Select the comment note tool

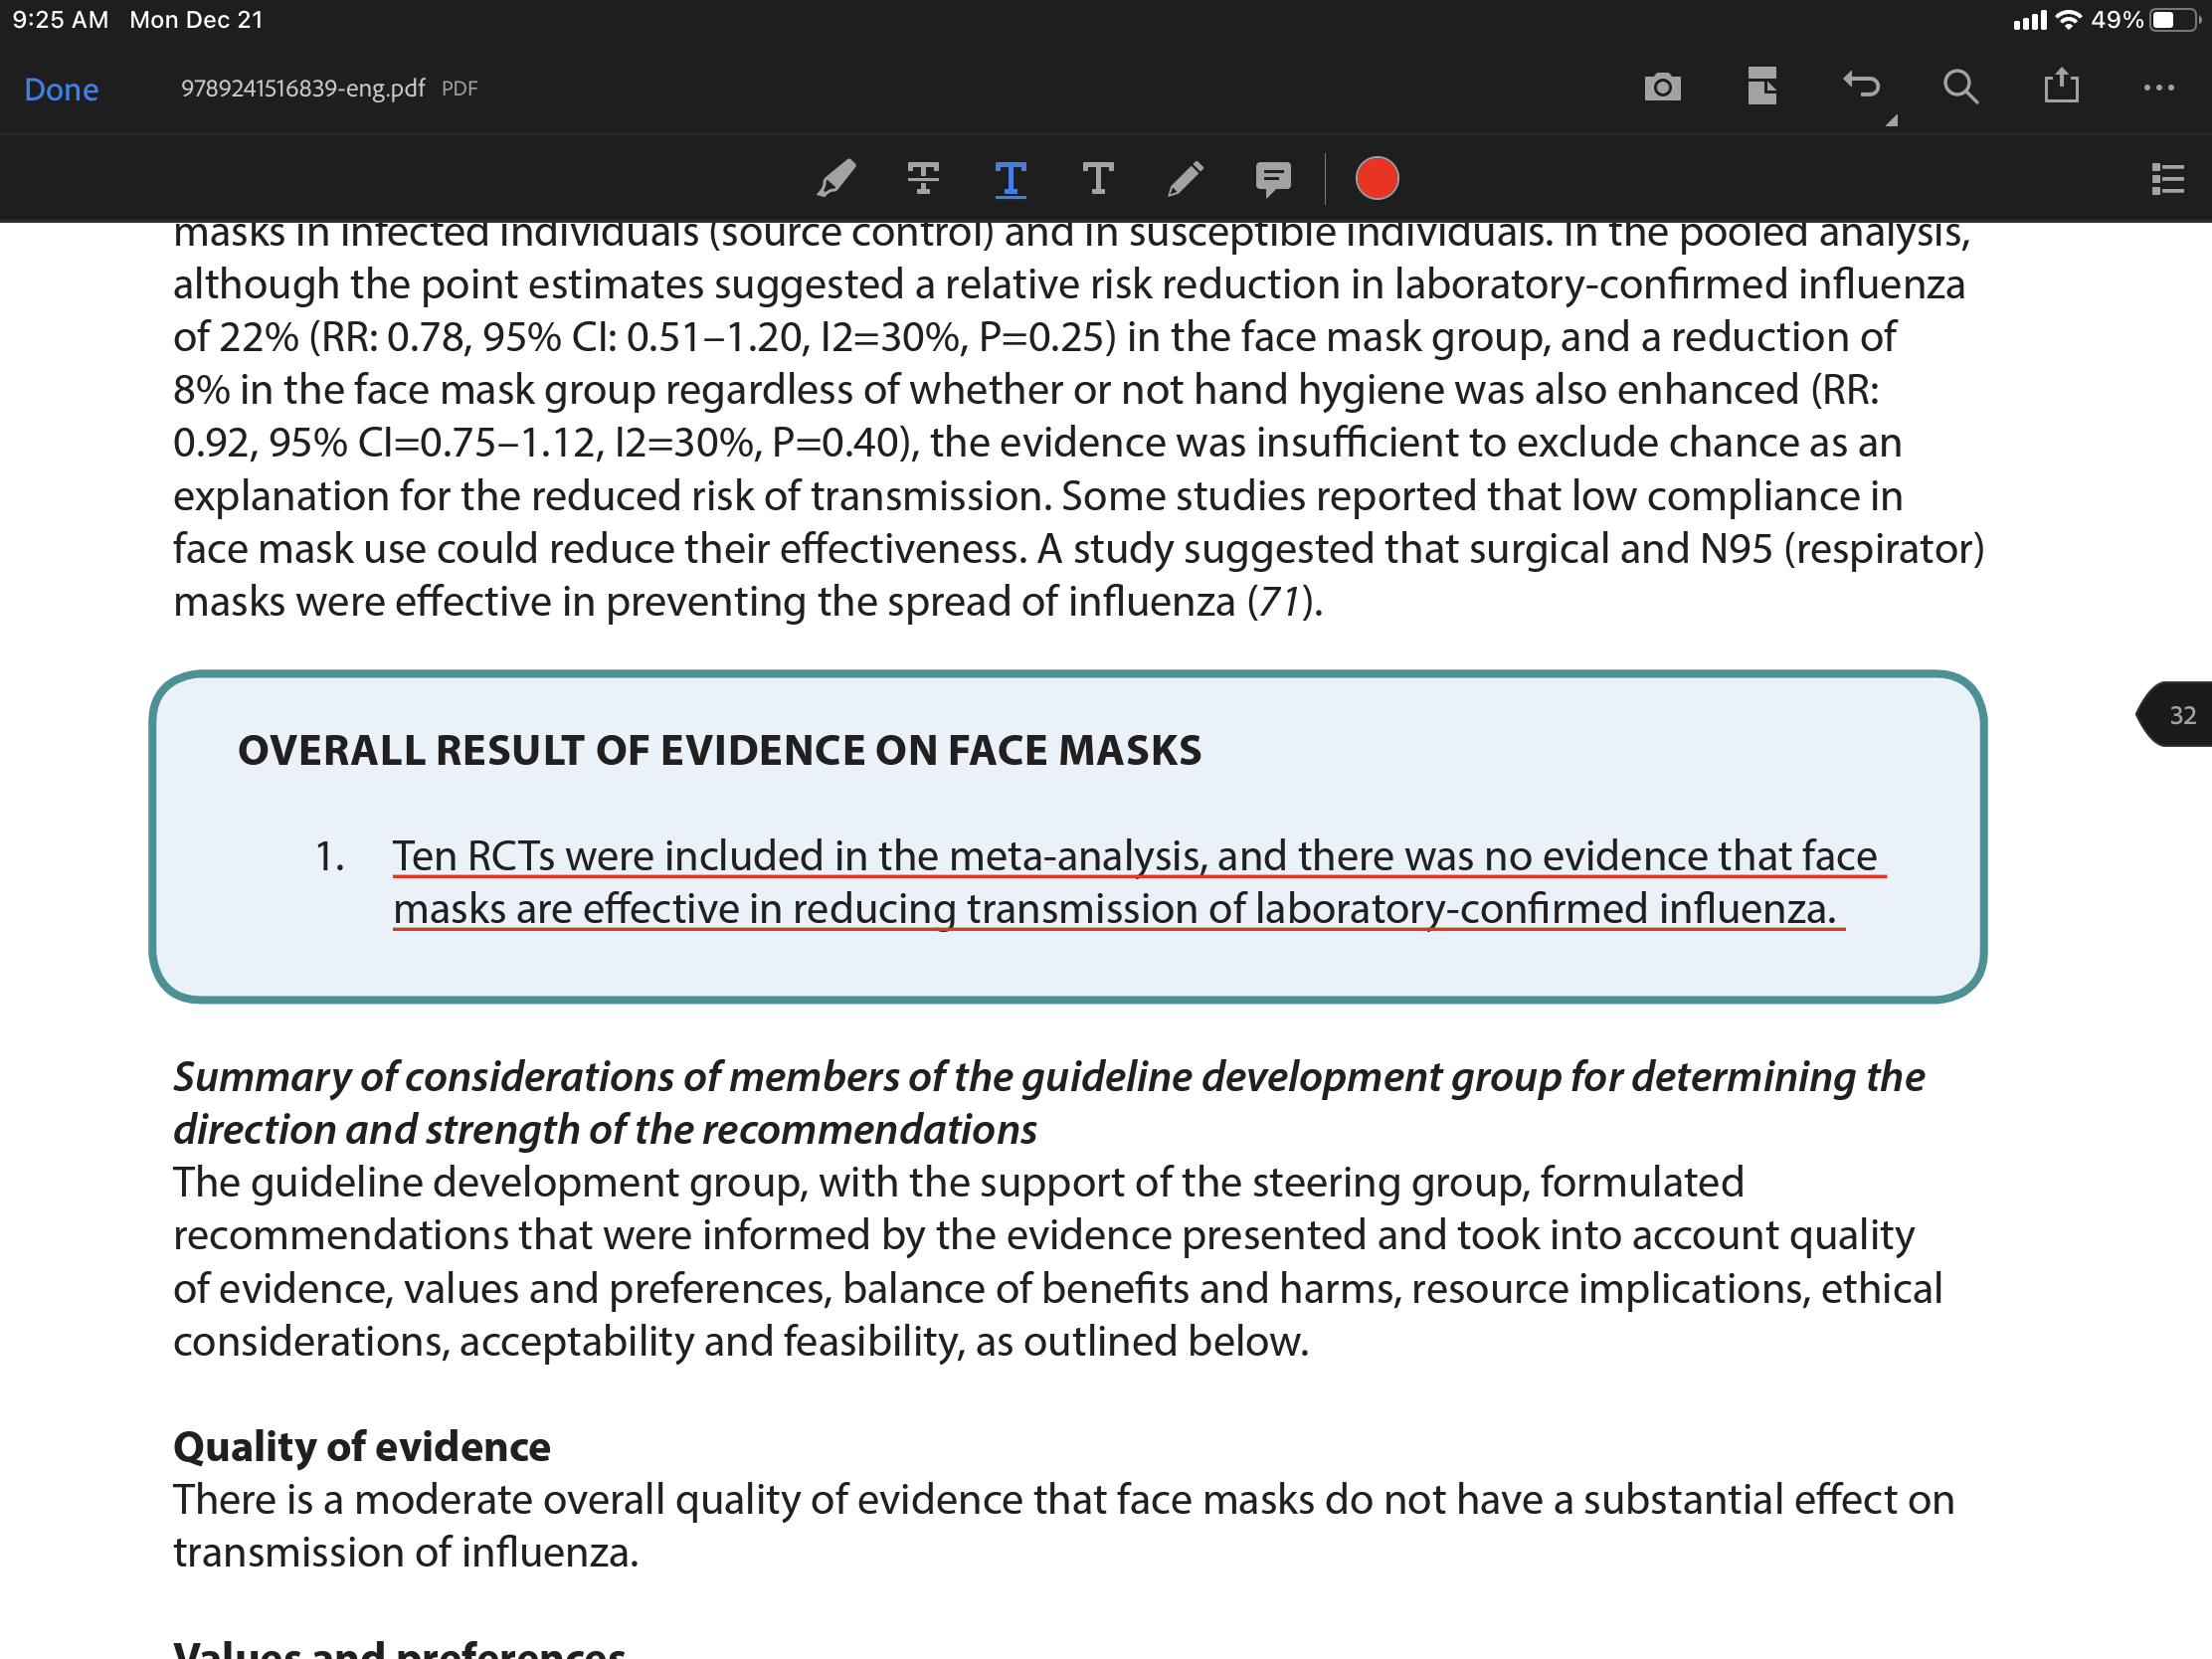click(1273, 179)
